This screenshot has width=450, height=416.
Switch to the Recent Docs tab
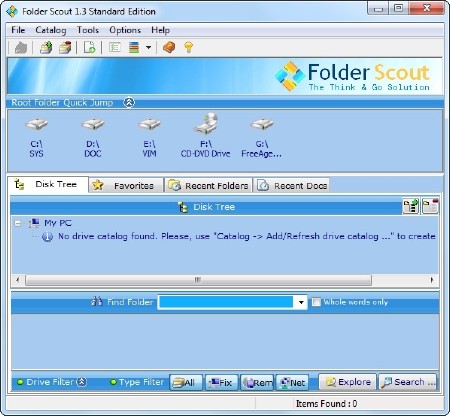click(292, 185)
